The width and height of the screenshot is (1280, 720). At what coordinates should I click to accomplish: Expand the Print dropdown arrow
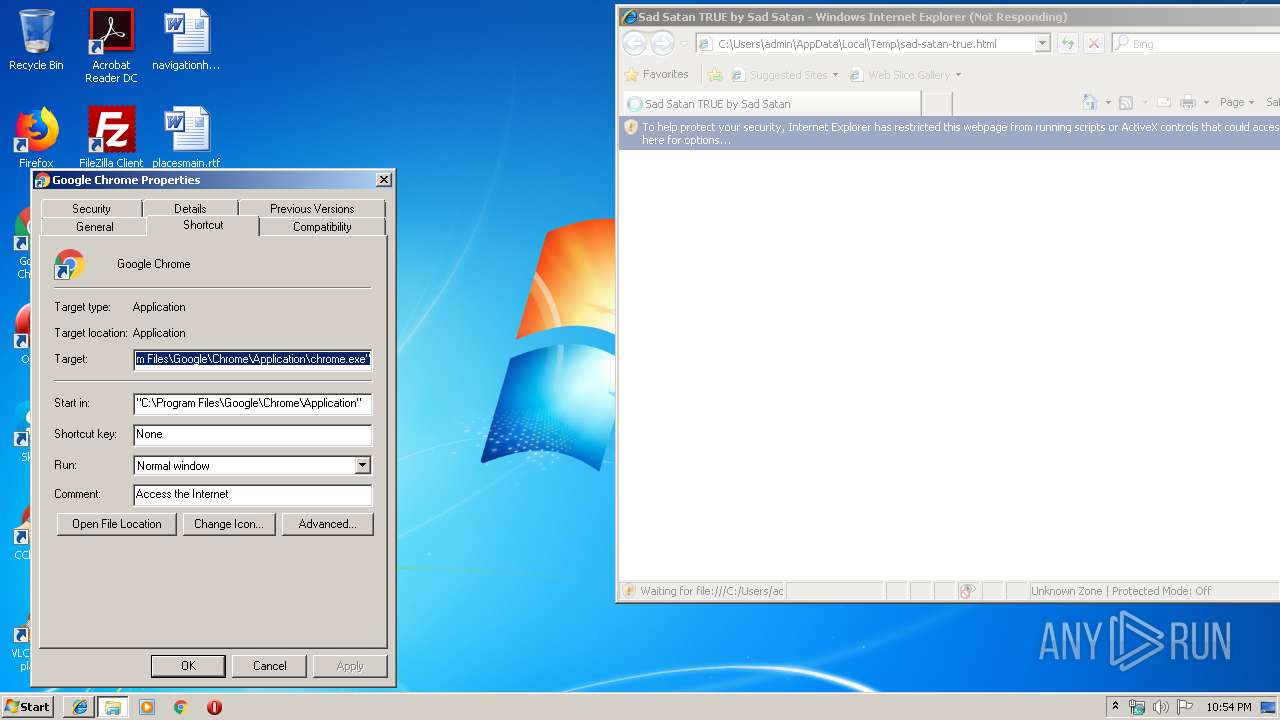pyautogui.click(x=1206, y=103)
